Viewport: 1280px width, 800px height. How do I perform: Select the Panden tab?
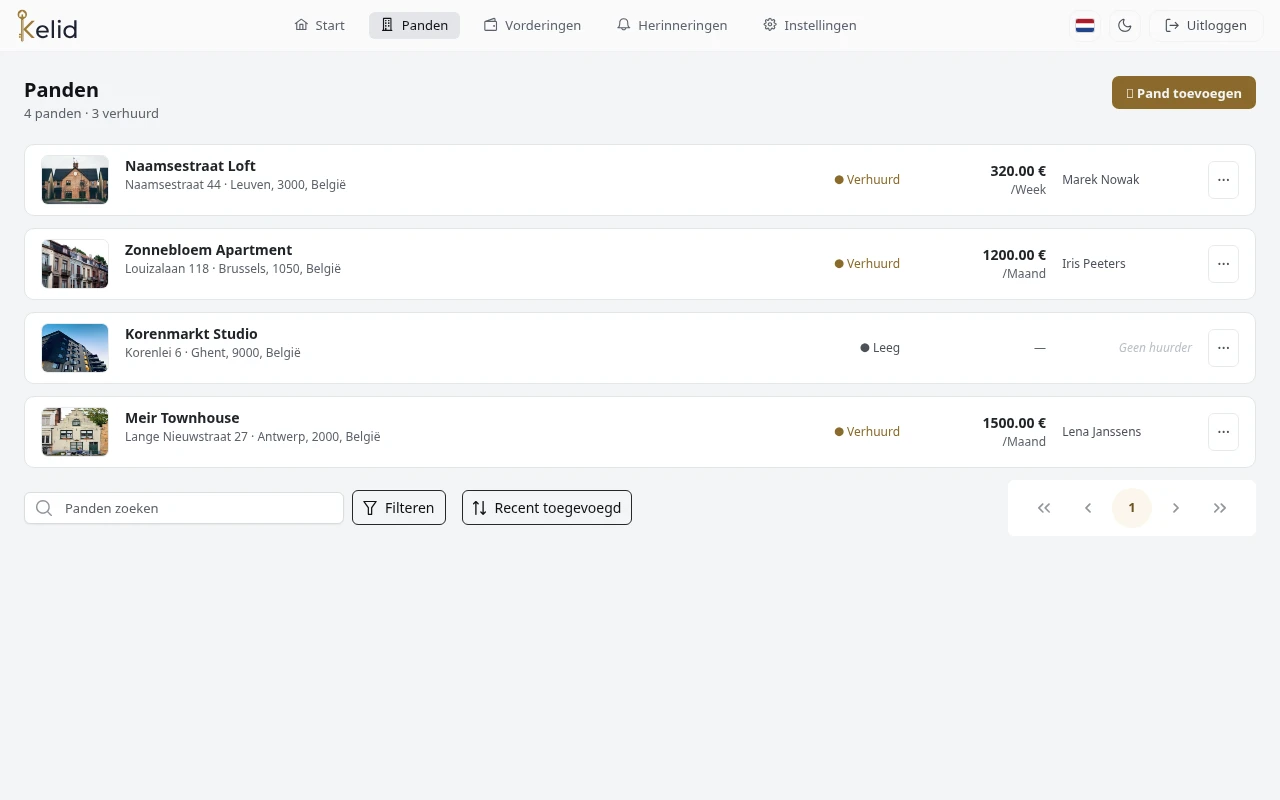[414, 26]
